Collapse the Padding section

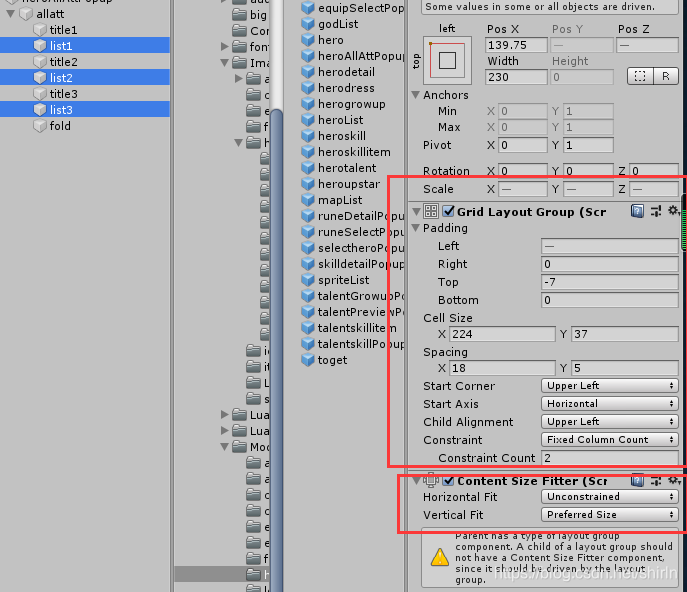coord(416,228)
